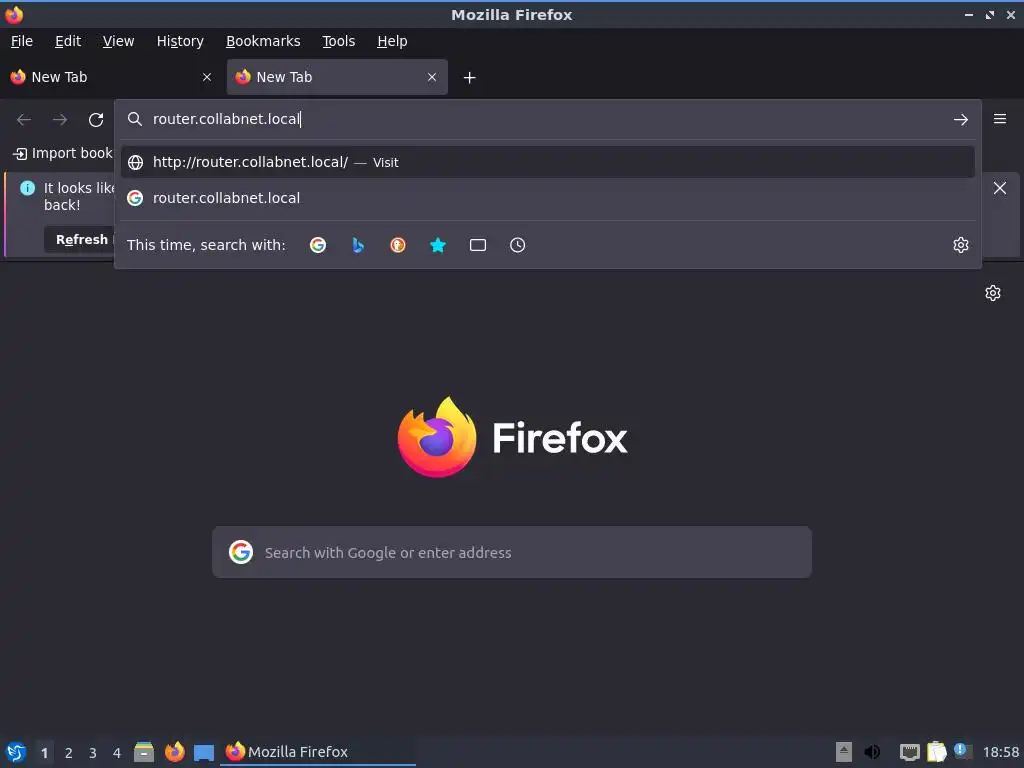Switch to the first New Tab
The image size is (1024, 768).
[x=111, y=77]
